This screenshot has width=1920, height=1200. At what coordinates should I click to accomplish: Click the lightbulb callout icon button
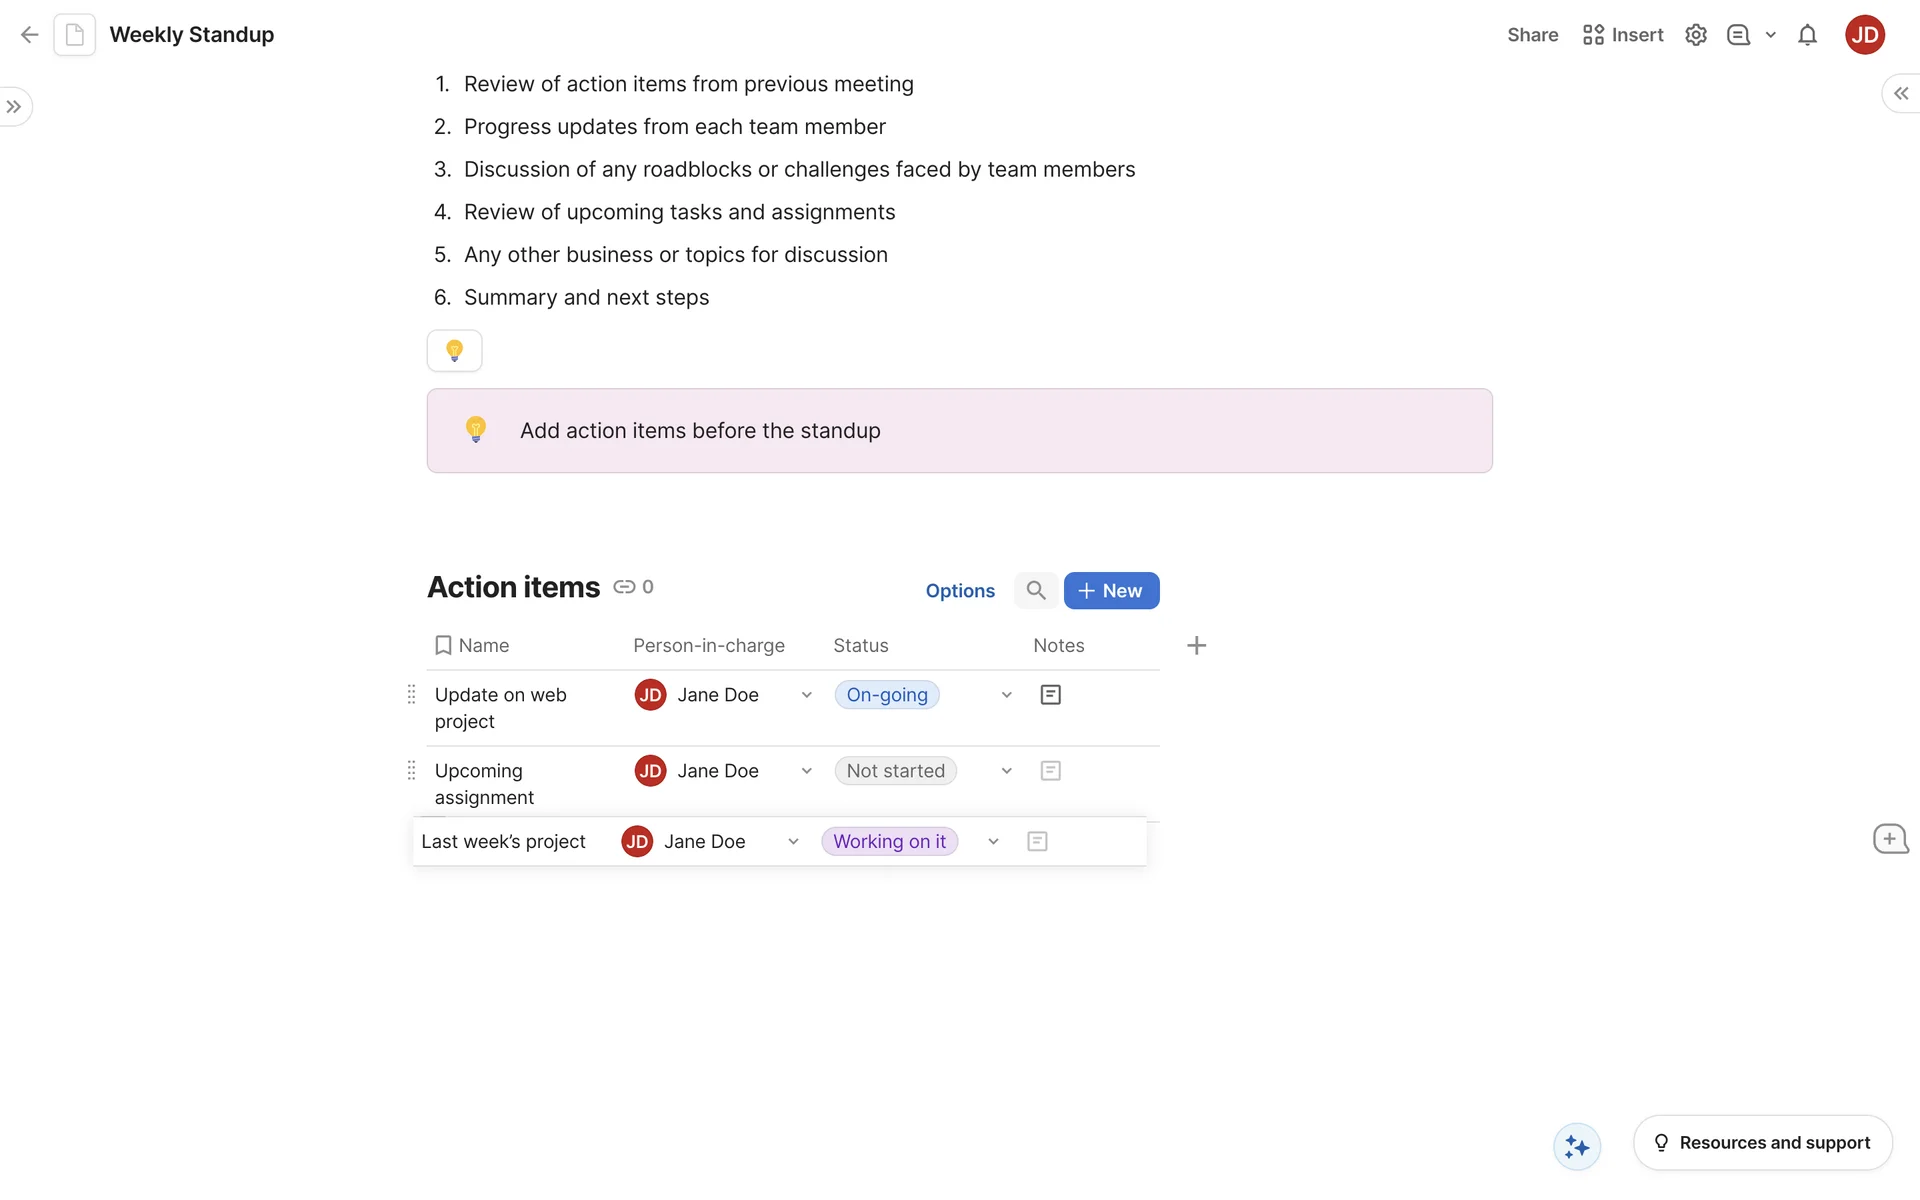[454, 351]
